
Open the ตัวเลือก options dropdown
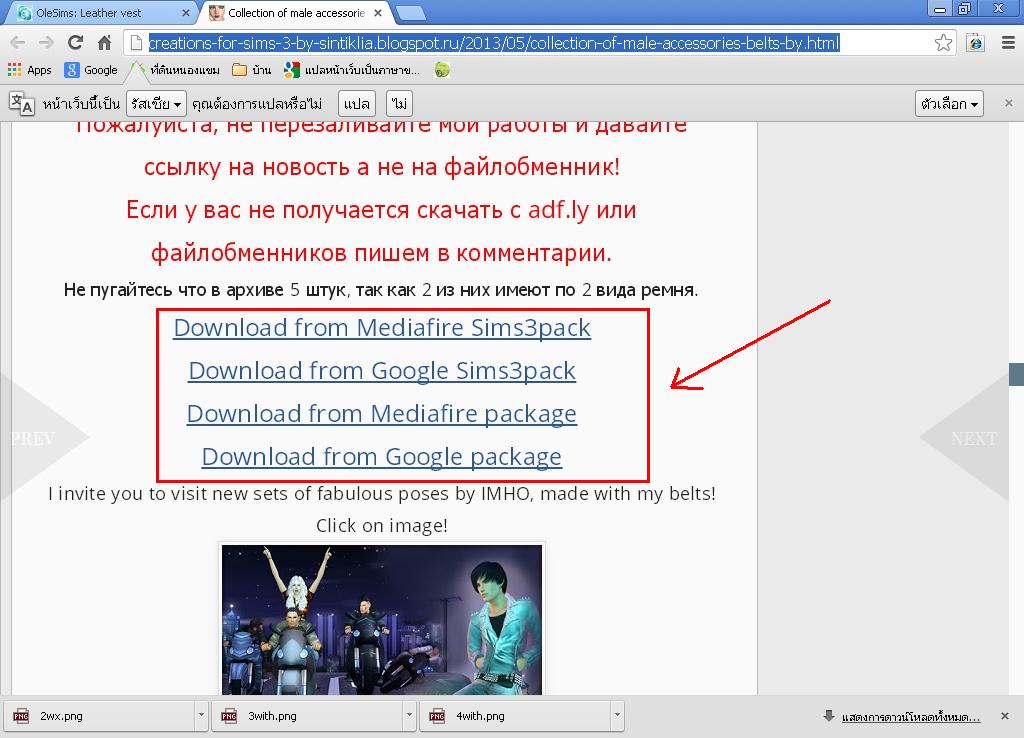click(949, 103)
